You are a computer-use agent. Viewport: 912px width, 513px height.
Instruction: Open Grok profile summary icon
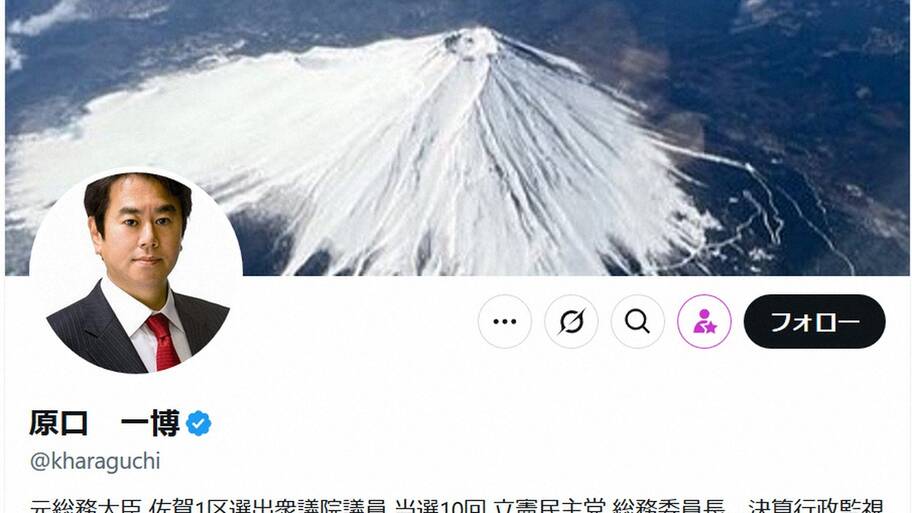pos(571,322)
